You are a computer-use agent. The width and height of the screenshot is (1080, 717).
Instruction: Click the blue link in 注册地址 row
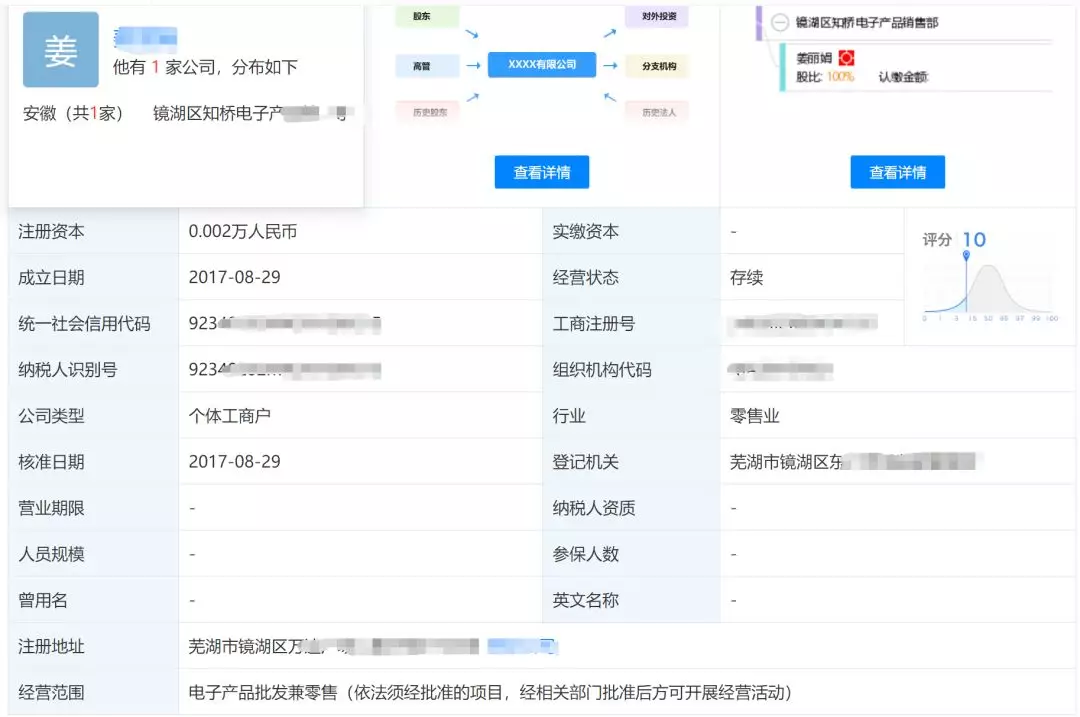click(520, 646)
